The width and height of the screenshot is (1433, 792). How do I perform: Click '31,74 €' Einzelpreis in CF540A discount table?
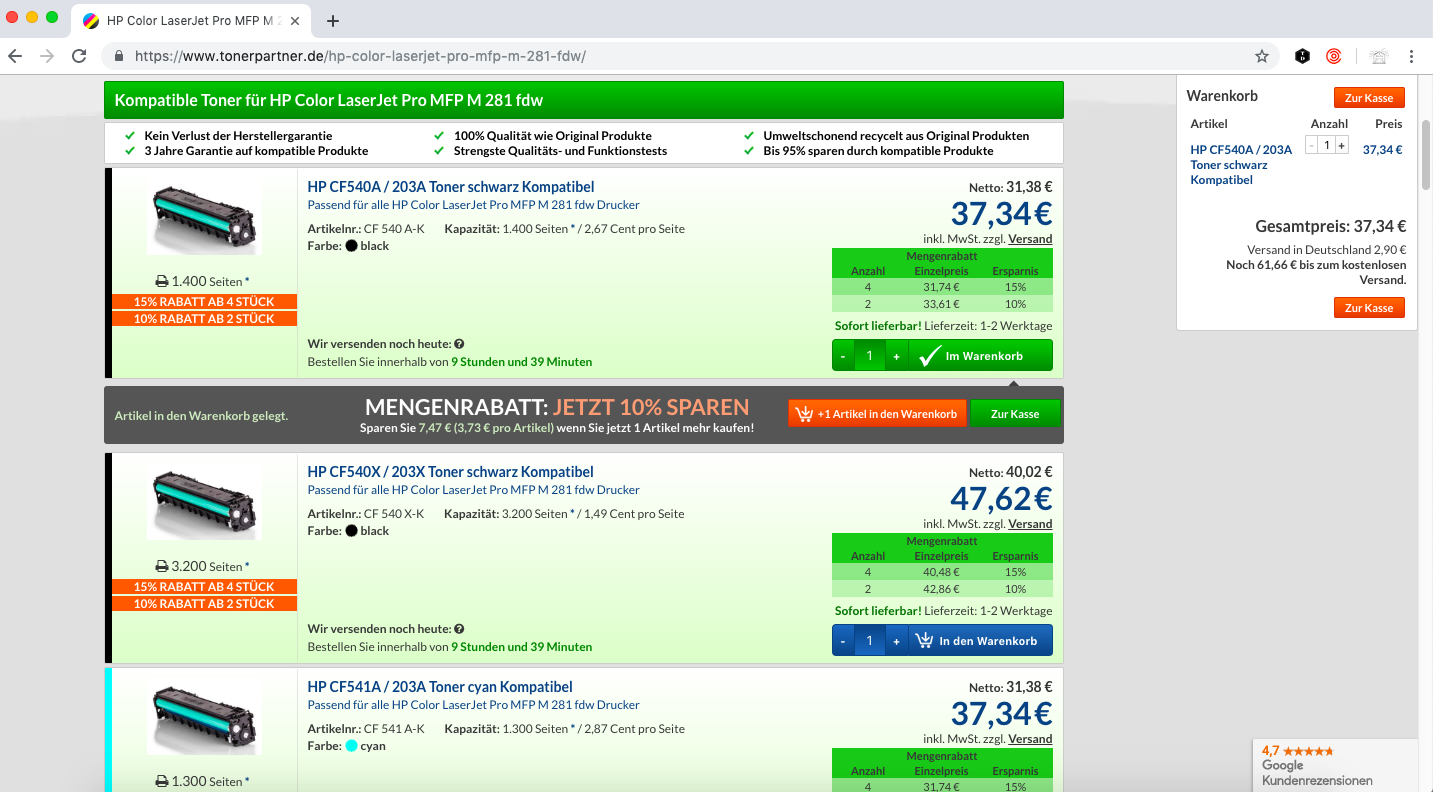[941, 287]
